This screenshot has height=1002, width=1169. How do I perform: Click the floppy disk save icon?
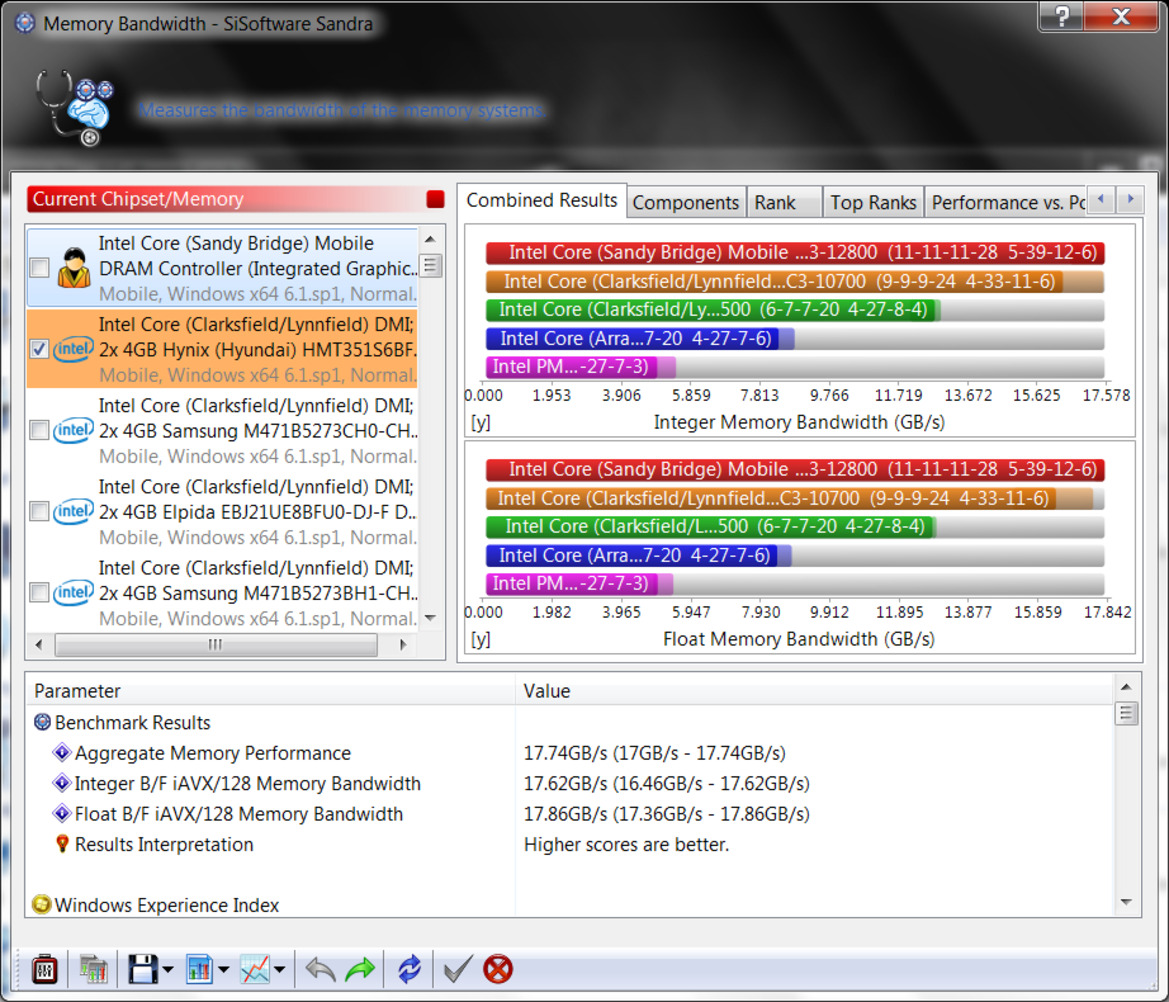(142, 969)
